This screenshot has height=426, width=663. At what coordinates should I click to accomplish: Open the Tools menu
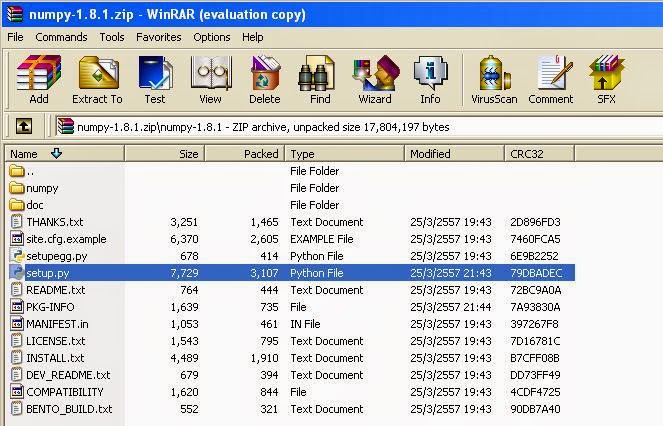112,37
